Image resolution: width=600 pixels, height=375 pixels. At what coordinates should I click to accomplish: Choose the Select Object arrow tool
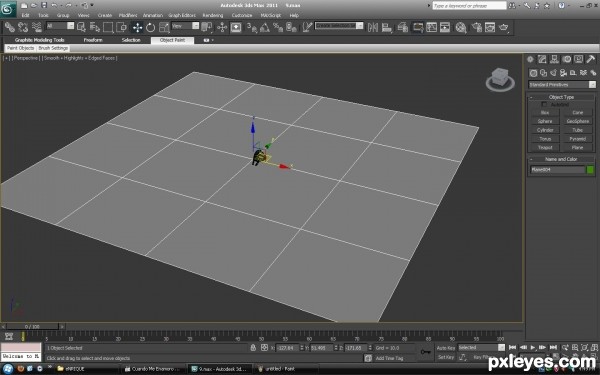pyautogui.click(x=81, y=27)
